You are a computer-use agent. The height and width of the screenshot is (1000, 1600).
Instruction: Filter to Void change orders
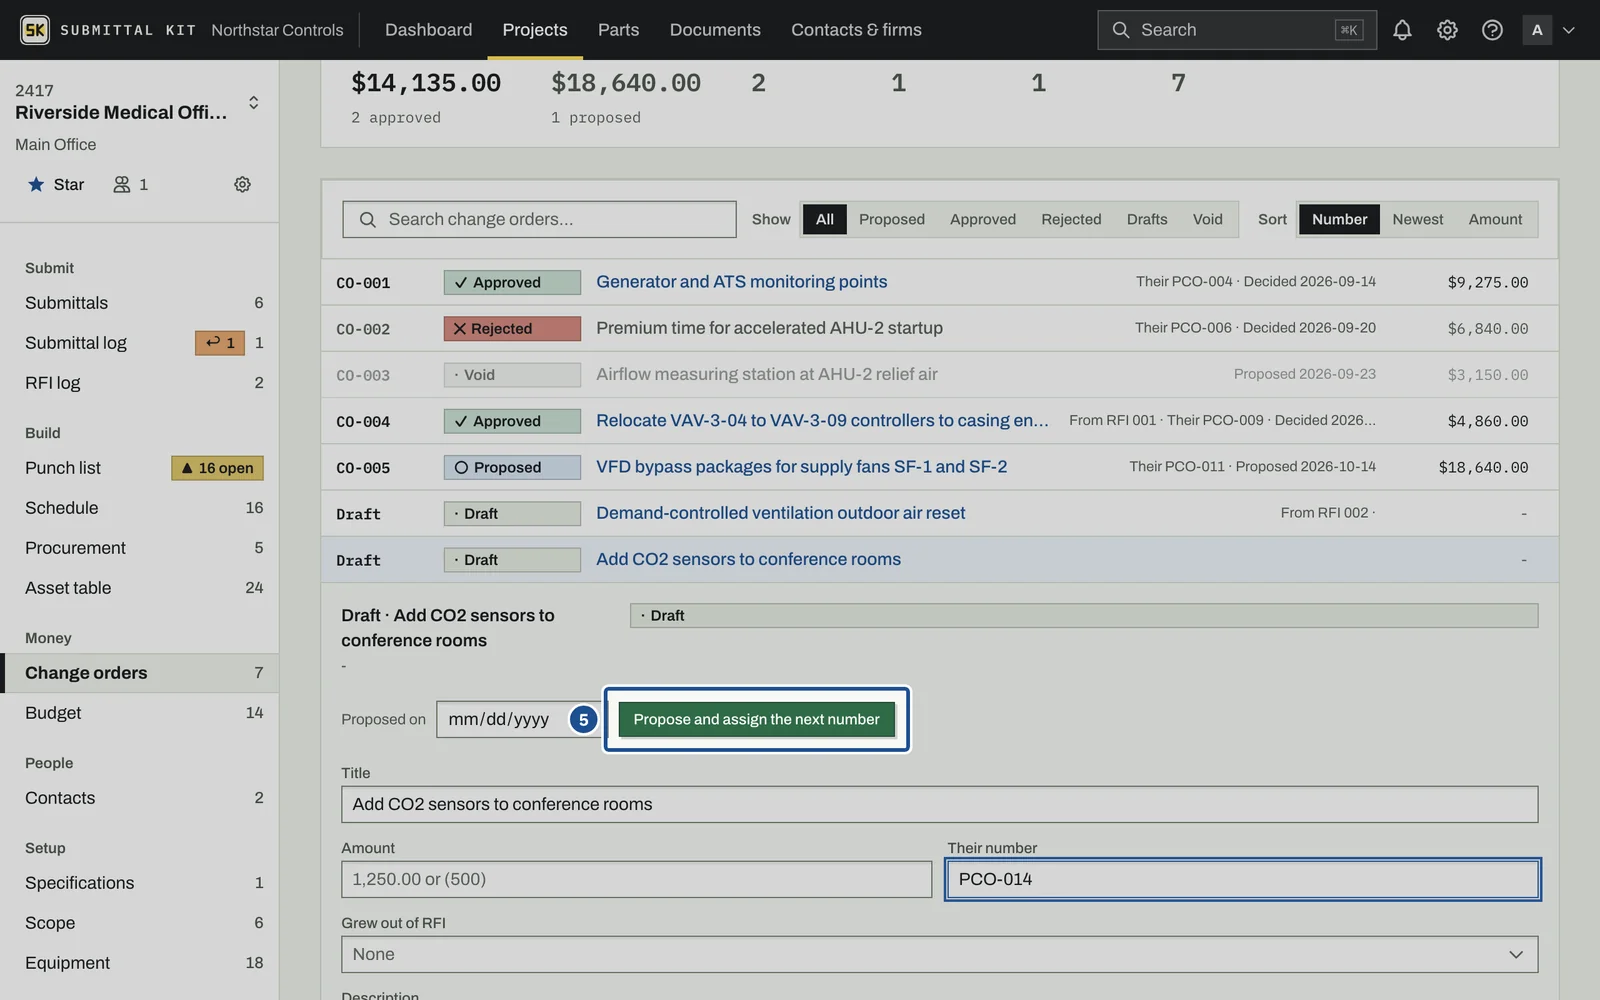point(1207,220)
